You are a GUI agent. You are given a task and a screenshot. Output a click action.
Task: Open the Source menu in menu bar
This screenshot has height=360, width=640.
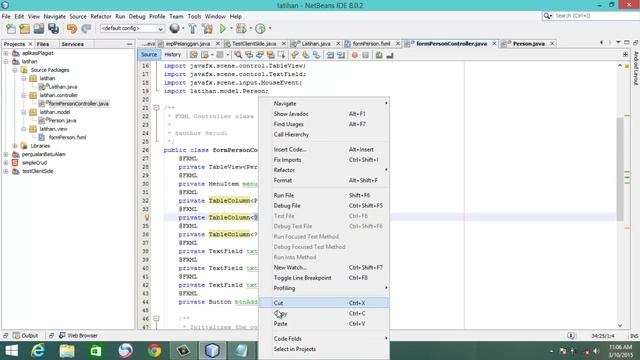click(78, 16)
